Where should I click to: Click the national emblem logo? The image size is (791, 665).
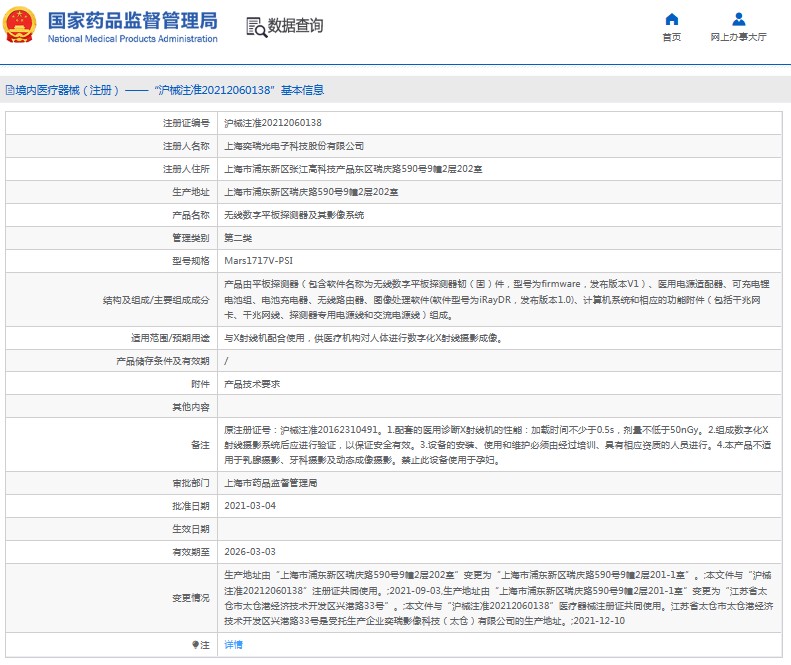point(20,25)
